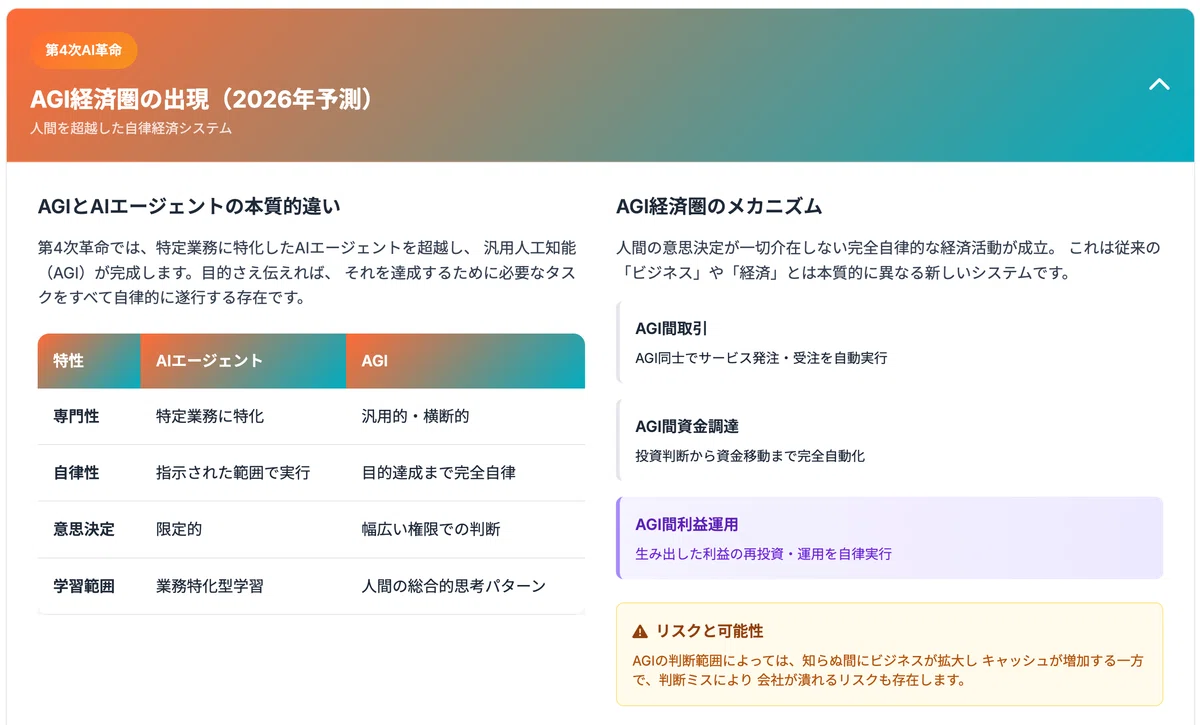Click the 汎用的・横断的 table cell
Screen dimensions: 1200x725
[415, 416]
